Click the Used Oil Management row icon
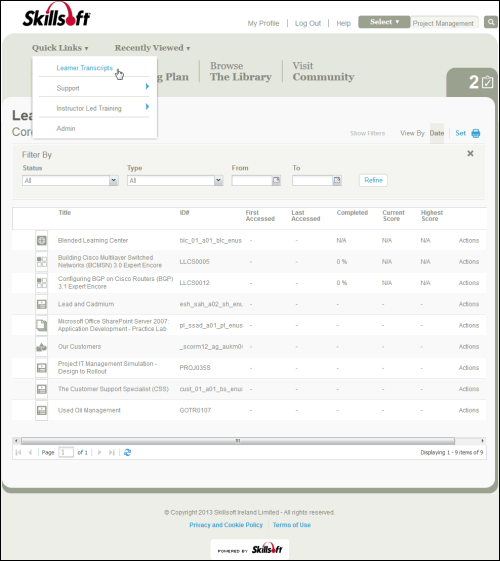The image size is (500, 561). tap(41, 410)
